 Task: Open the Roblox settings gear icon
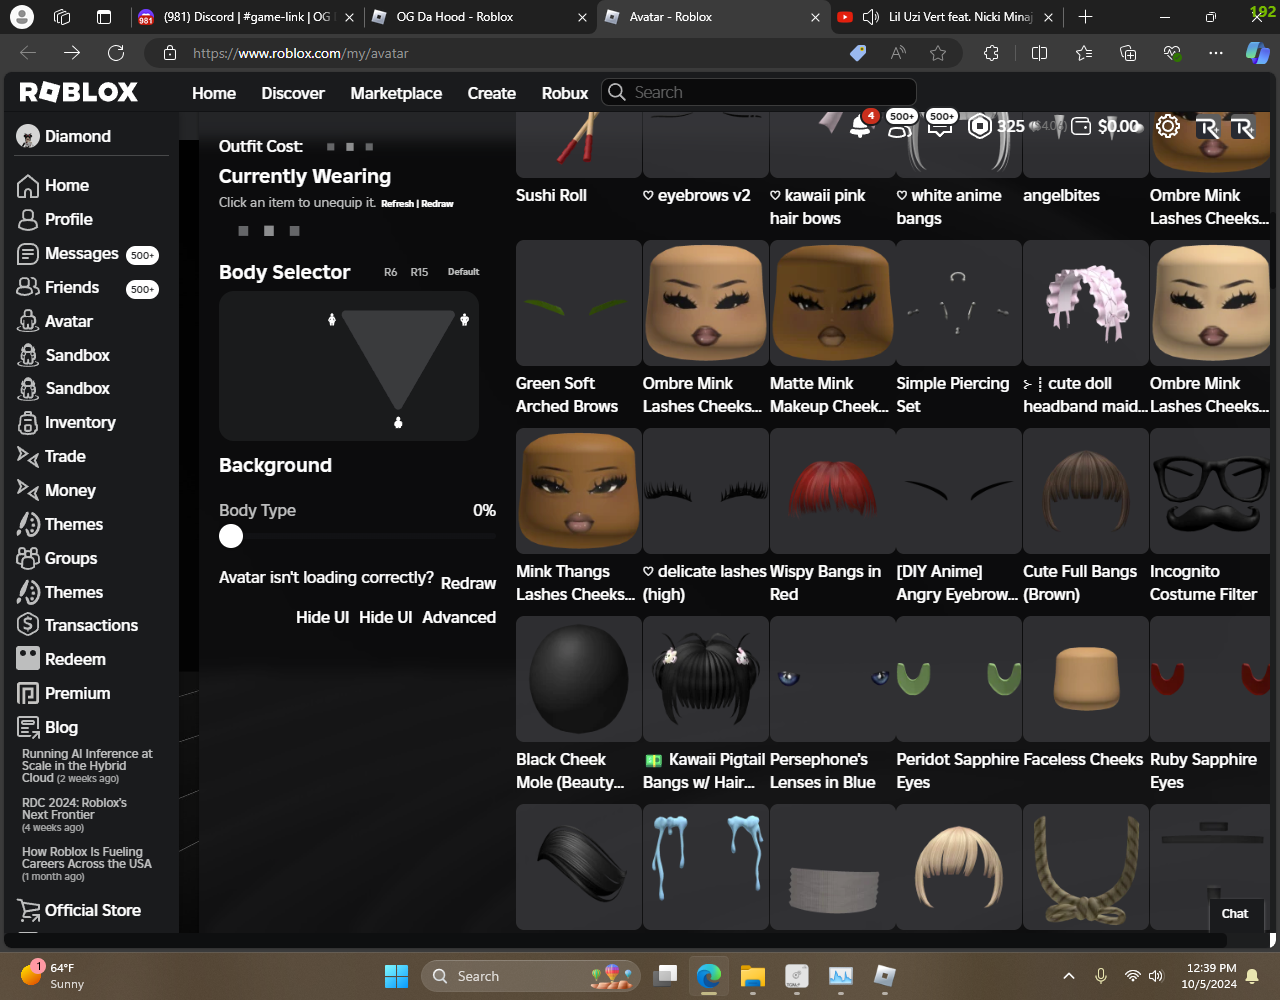[1167, 126]
